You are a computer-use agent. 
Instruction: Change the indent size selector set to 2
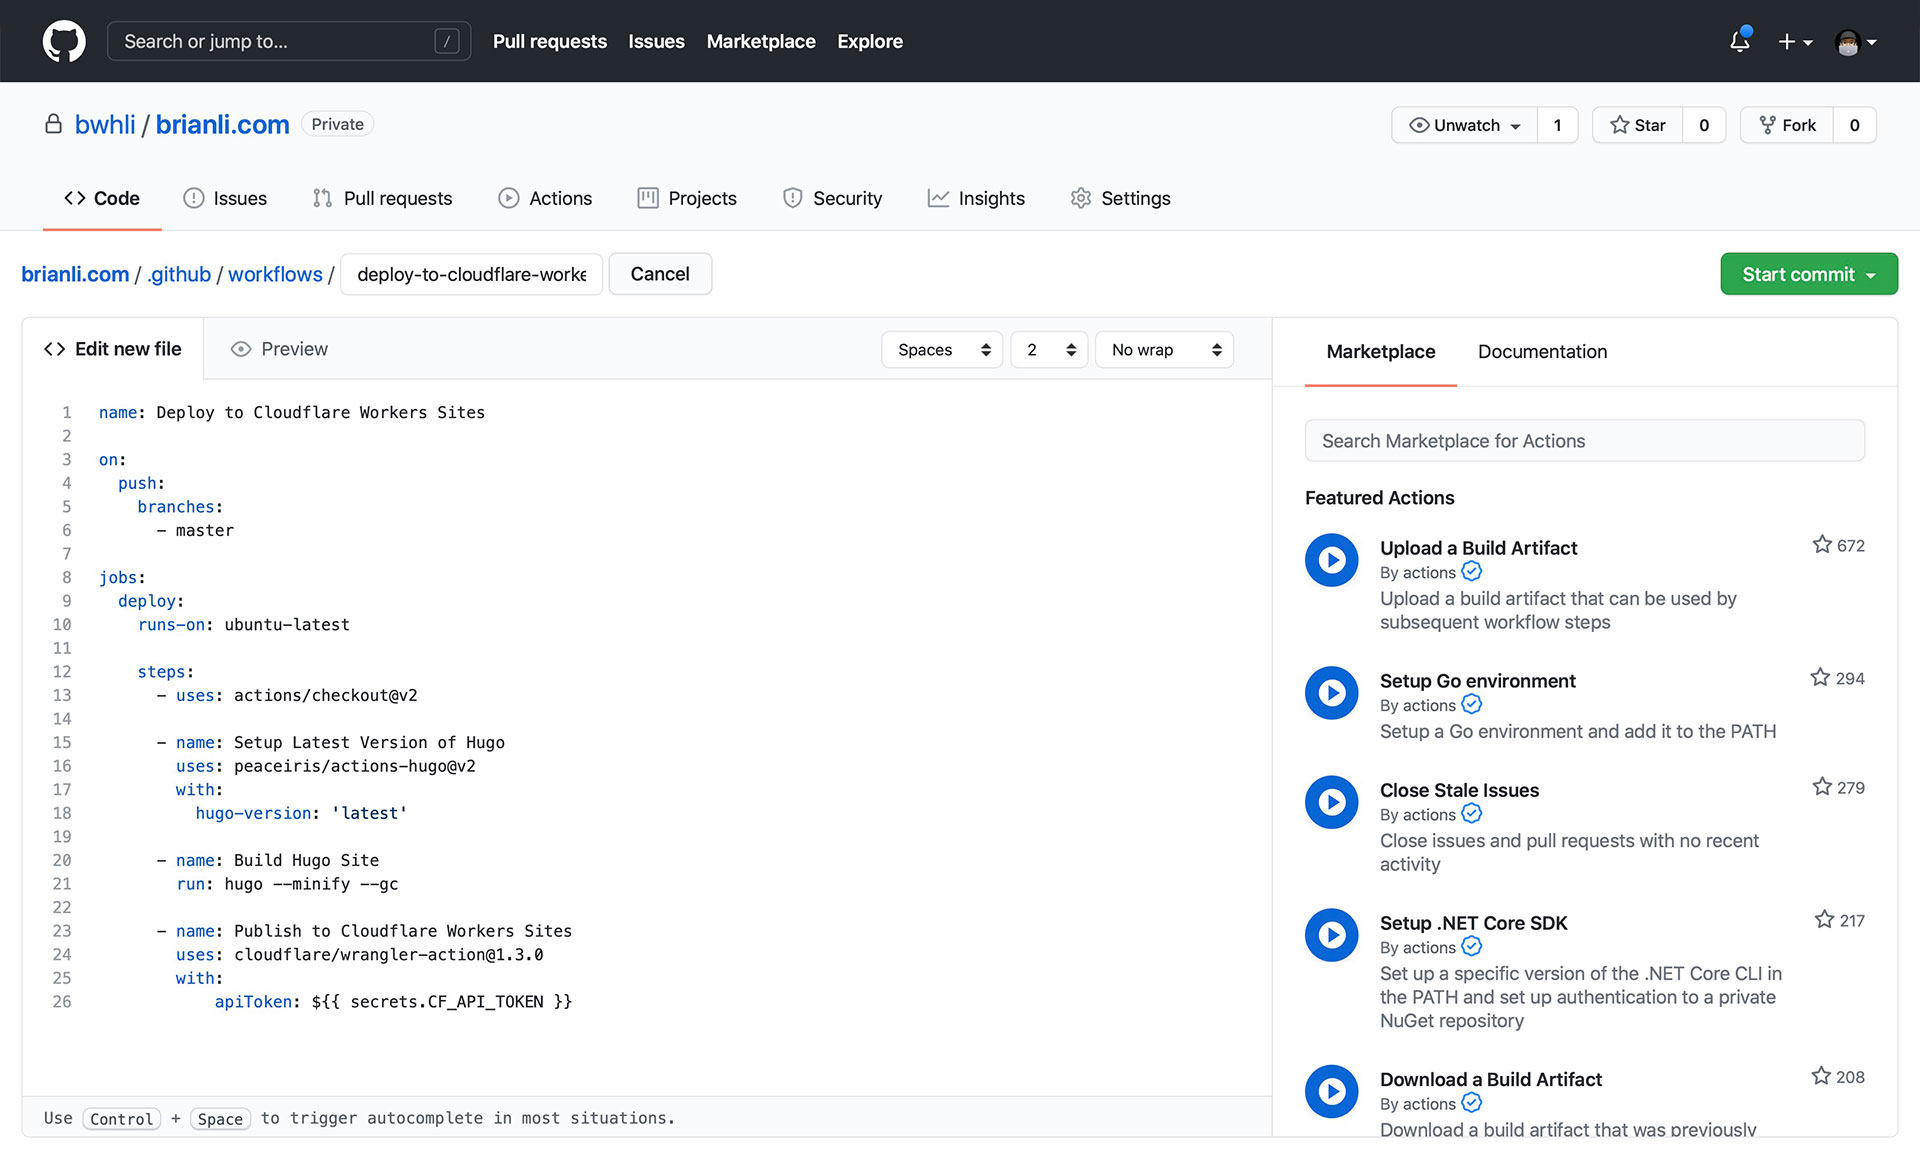(x=1049, y=350)
